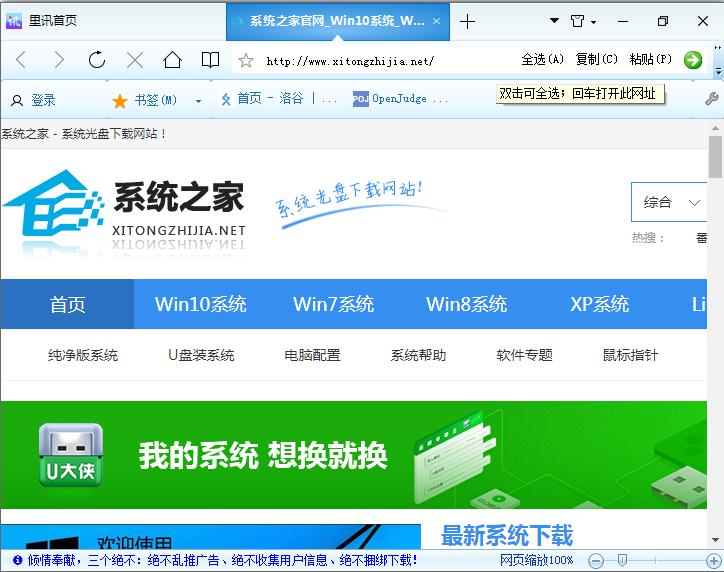
Task: Click the browser back arrow
Action: (x=21, y=60)
